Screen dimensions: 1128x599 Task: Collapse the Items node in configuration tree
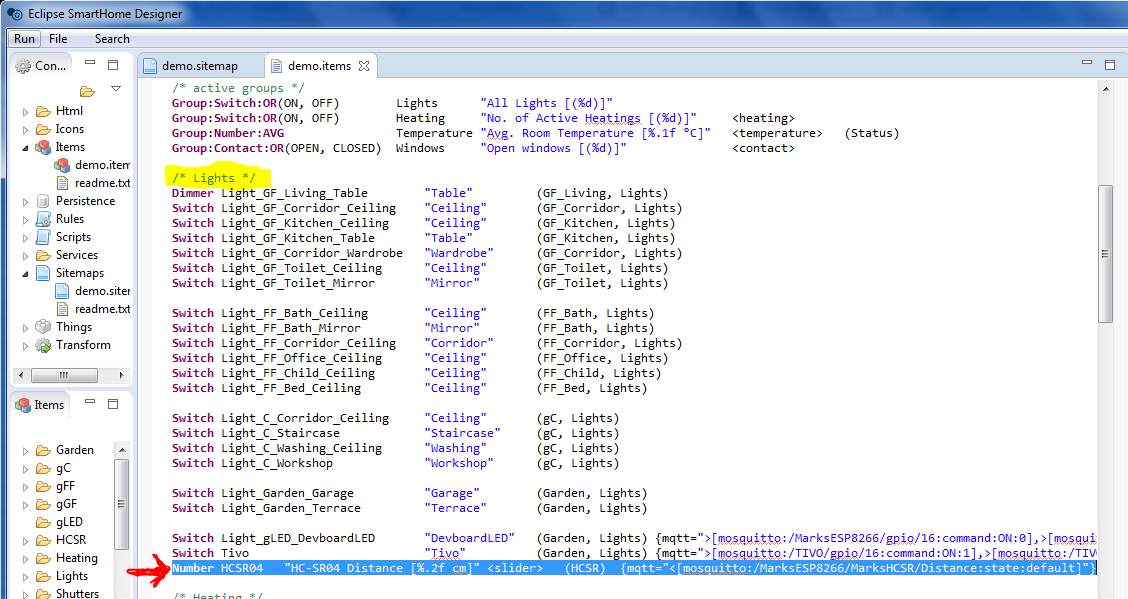tap(25, 147)
